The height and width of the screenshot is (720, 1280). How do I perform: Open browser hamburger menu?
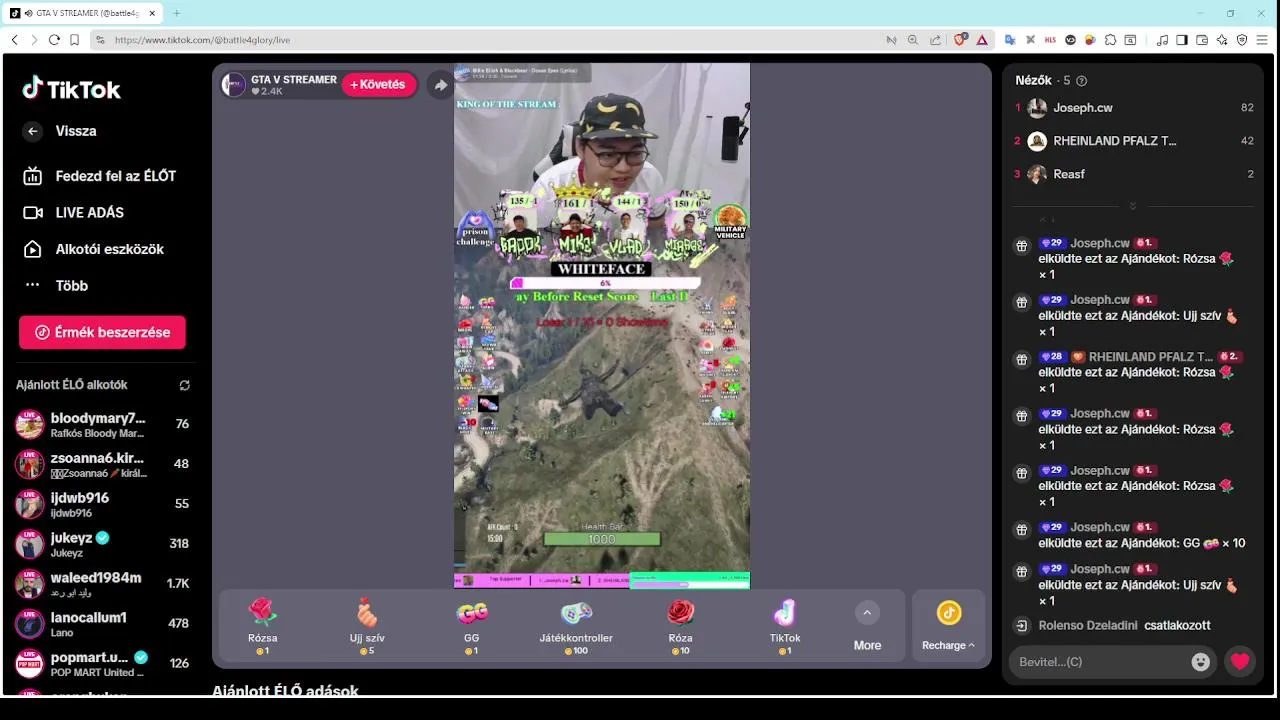(x=1264, y=40)
